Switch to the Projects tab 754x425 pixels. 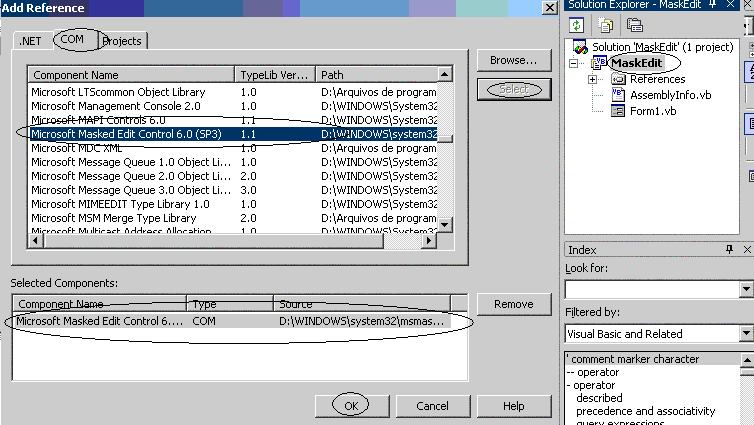pyautogui.click(x=123, y=41)
